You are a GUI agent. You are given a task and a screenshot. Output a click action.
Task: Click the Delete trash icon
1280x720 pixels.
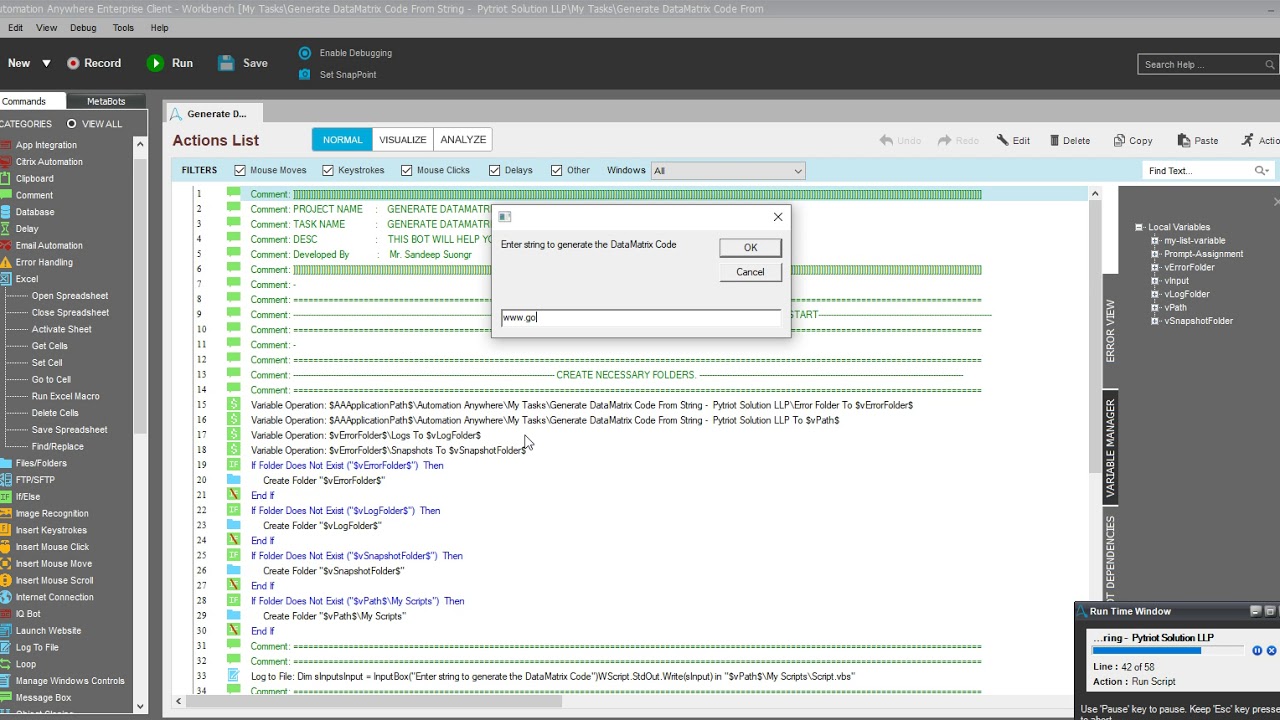(x=1054, y=141)
